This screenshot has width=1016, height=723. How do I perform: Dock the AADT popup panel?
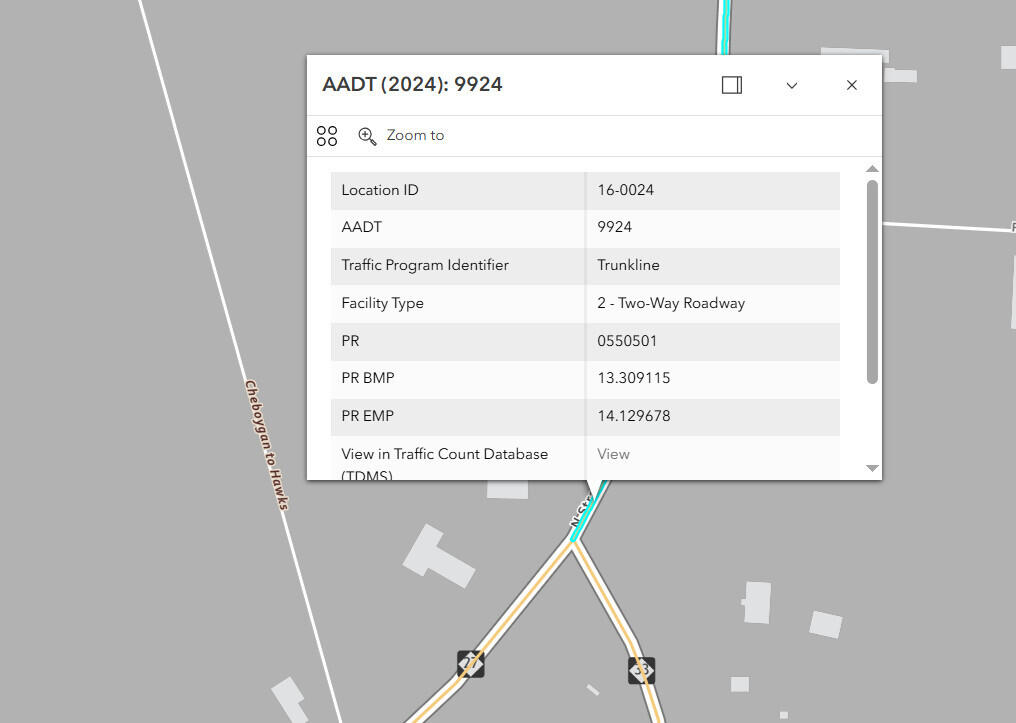[x=732, y=85]
